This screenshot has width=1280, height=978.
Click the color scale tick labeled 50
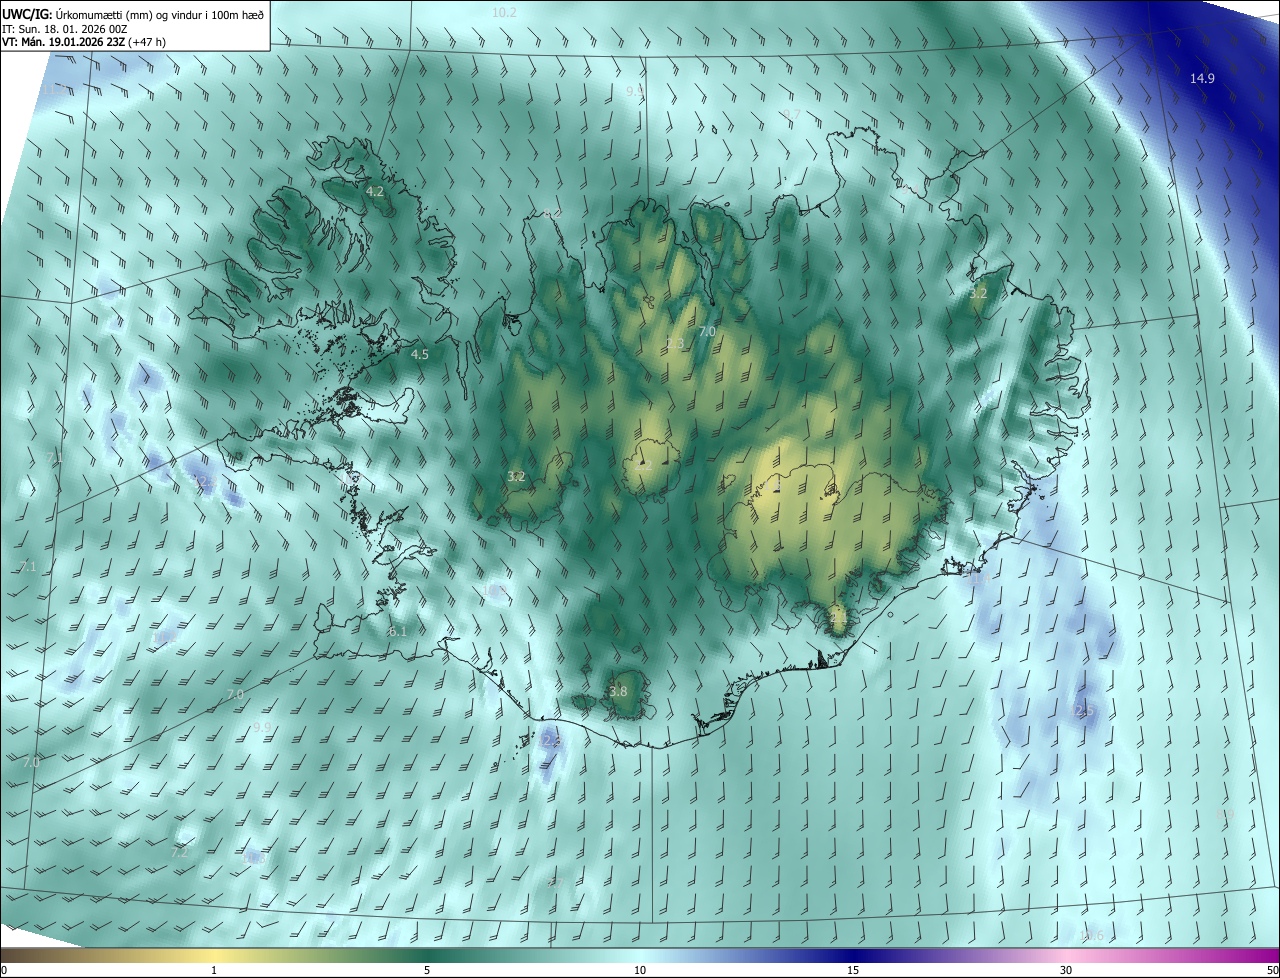1272,970
